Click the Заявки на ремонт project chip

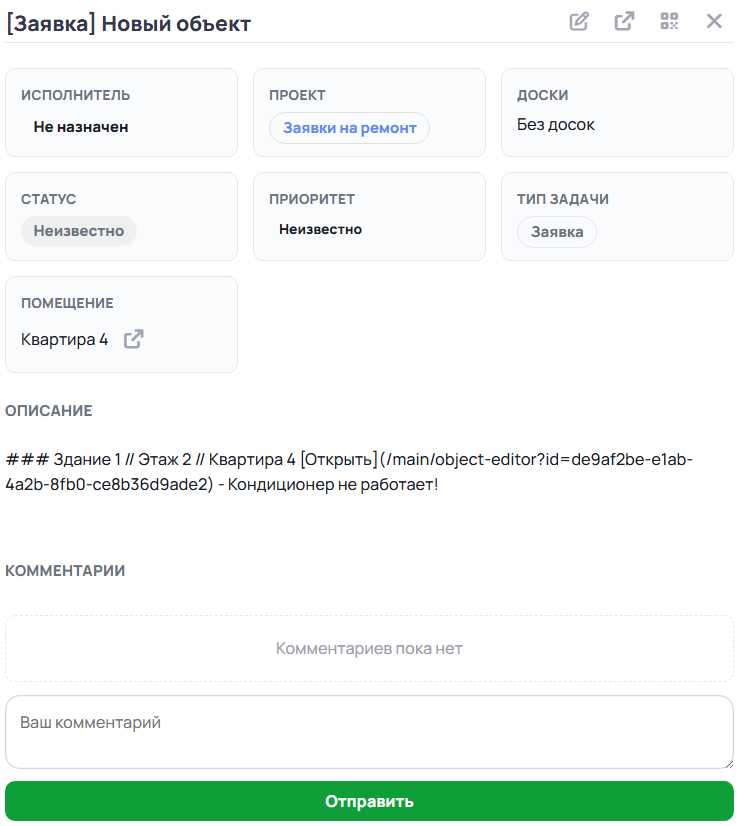tap(349, 128)
